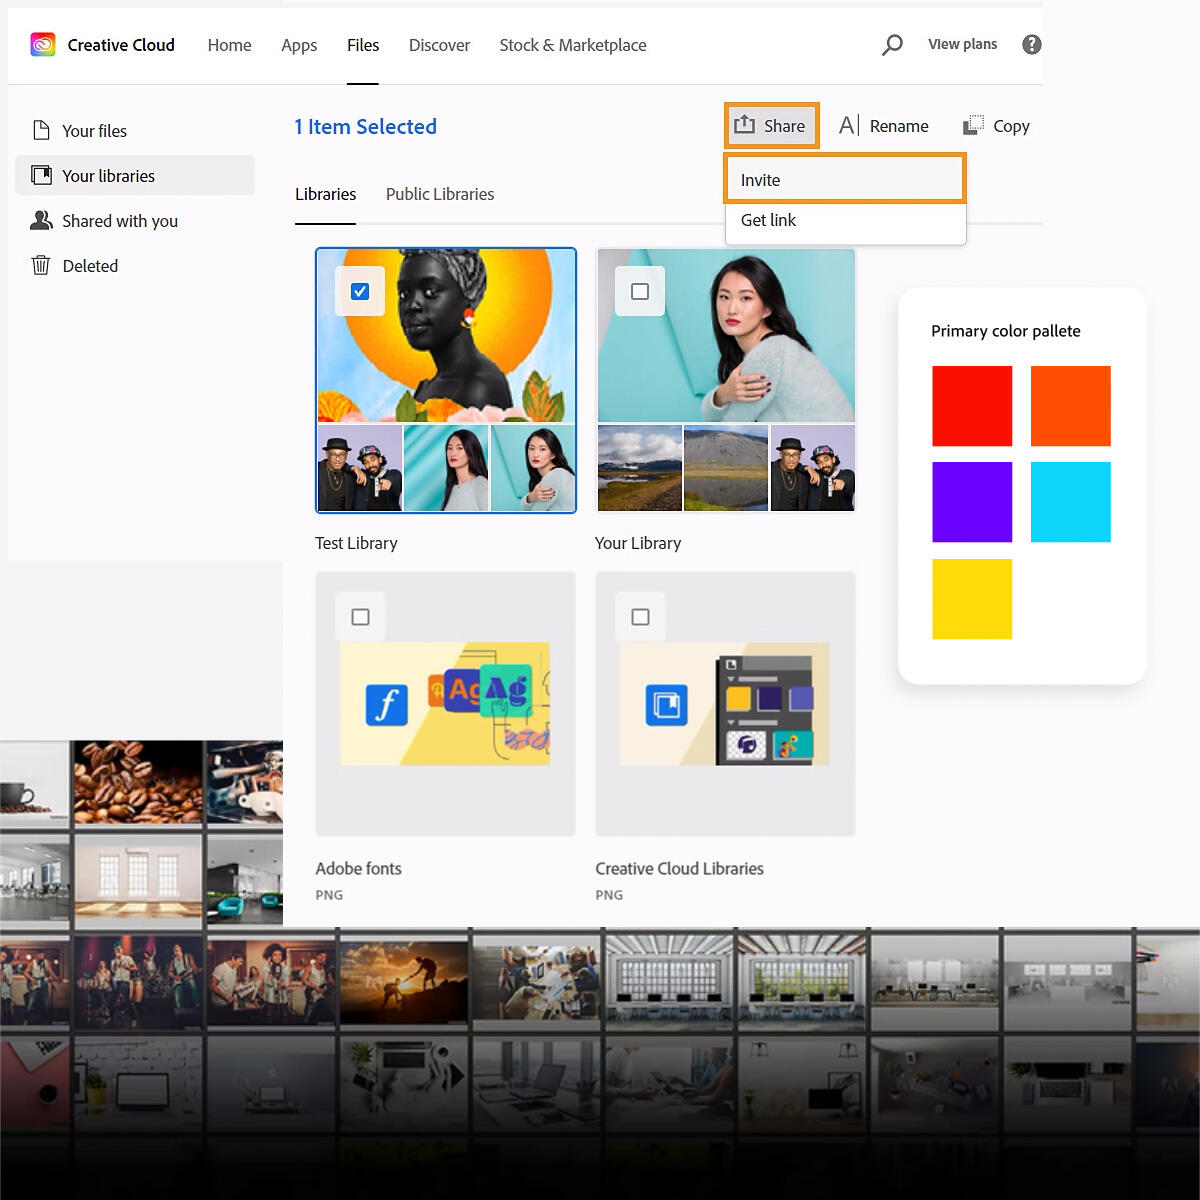Click the Deleted trash icon in sidebar
This screenshot has height=1200, width=1200.
point(41,265)
